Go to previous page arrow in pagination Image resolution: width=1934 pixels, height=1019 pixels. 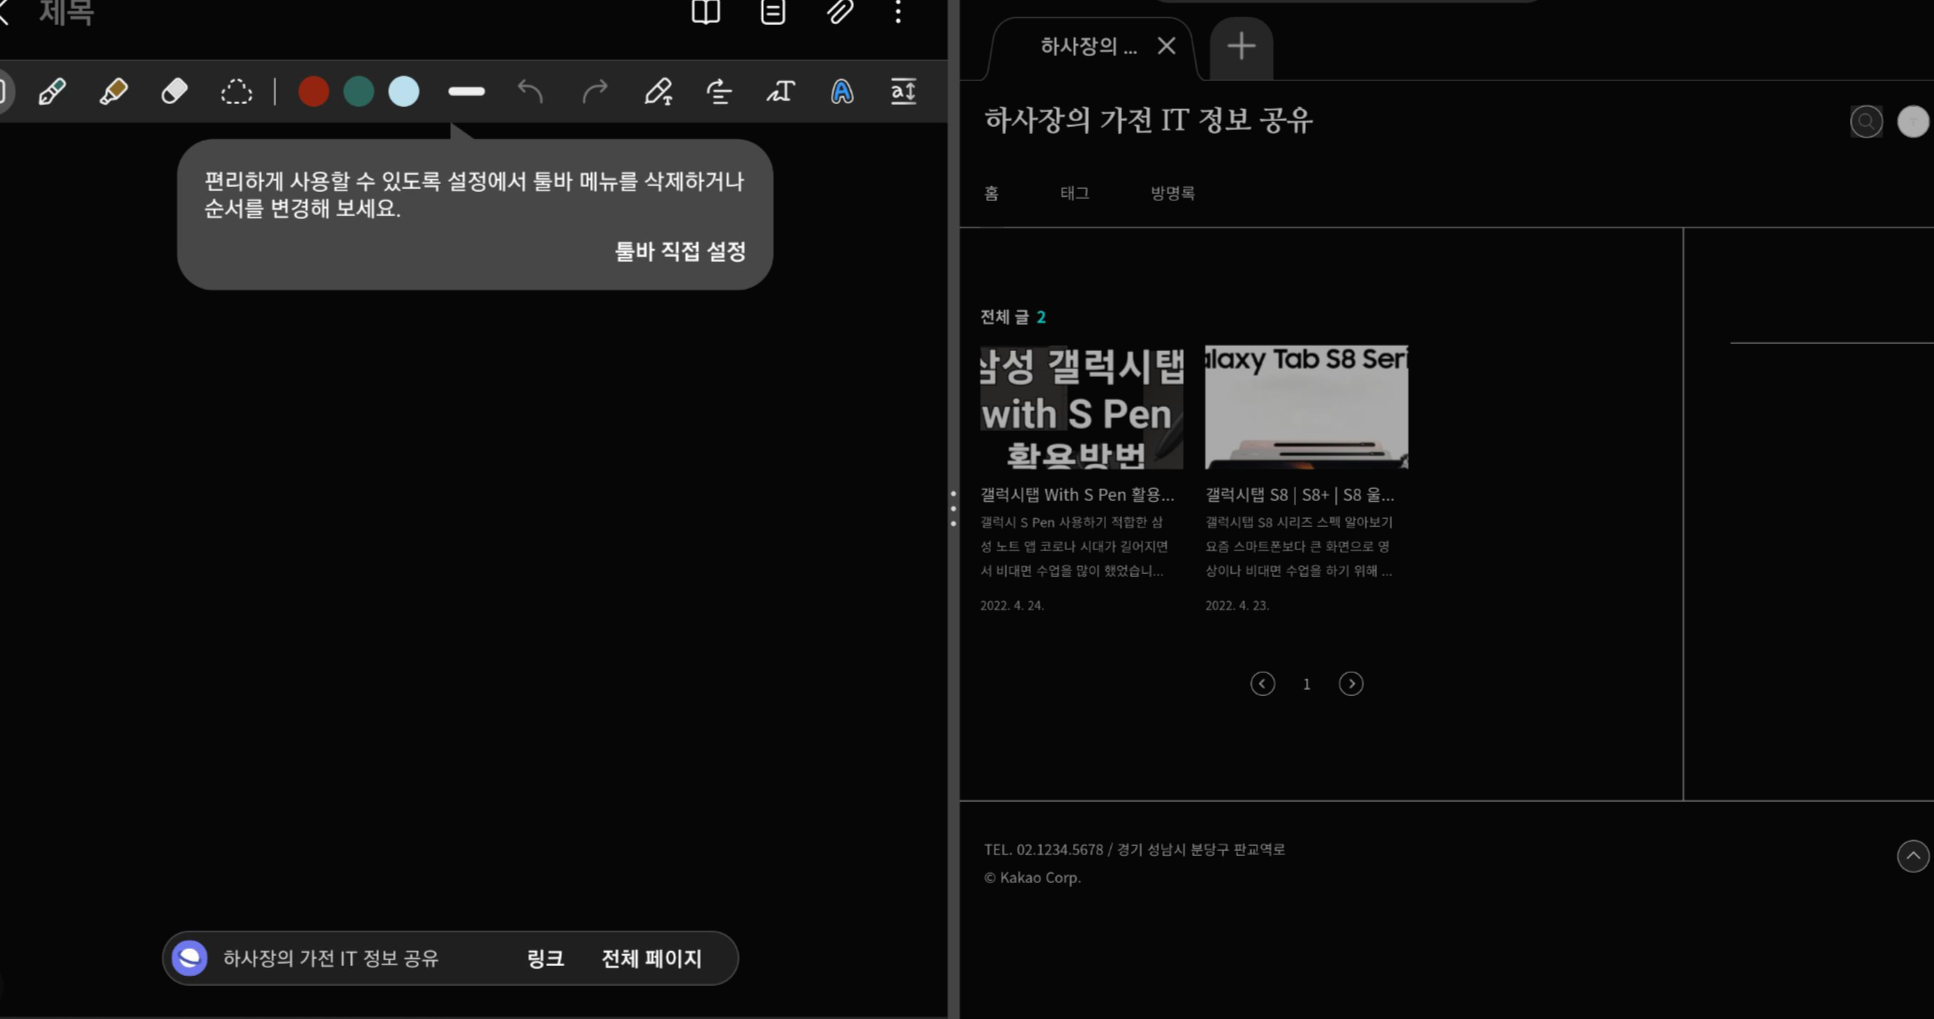pyautogui.click(x=1262, y=684)
